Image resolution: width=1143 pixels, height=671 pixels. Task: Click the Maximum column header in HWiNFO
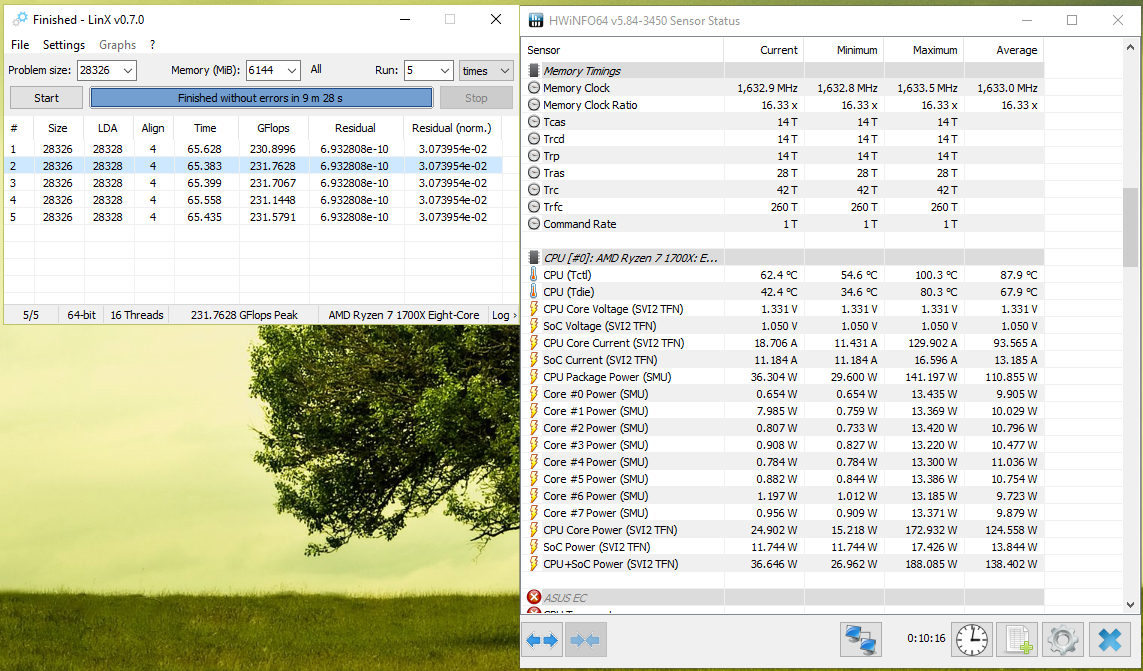pyautogui.click(x=924, y=50)
